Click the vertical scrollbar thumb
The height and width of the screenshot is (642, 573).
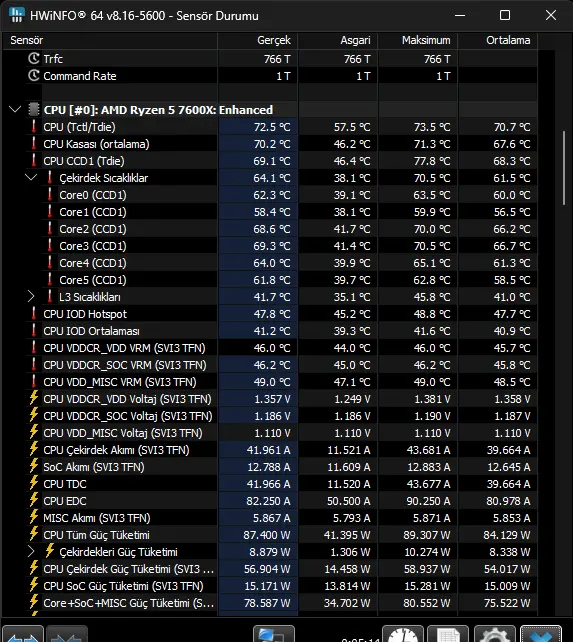coord(564,167)
